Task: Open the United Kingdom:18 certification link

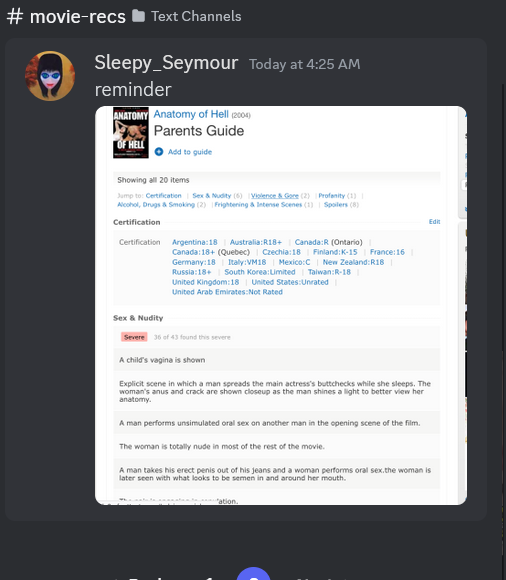Action: click(x=205, y=282)
